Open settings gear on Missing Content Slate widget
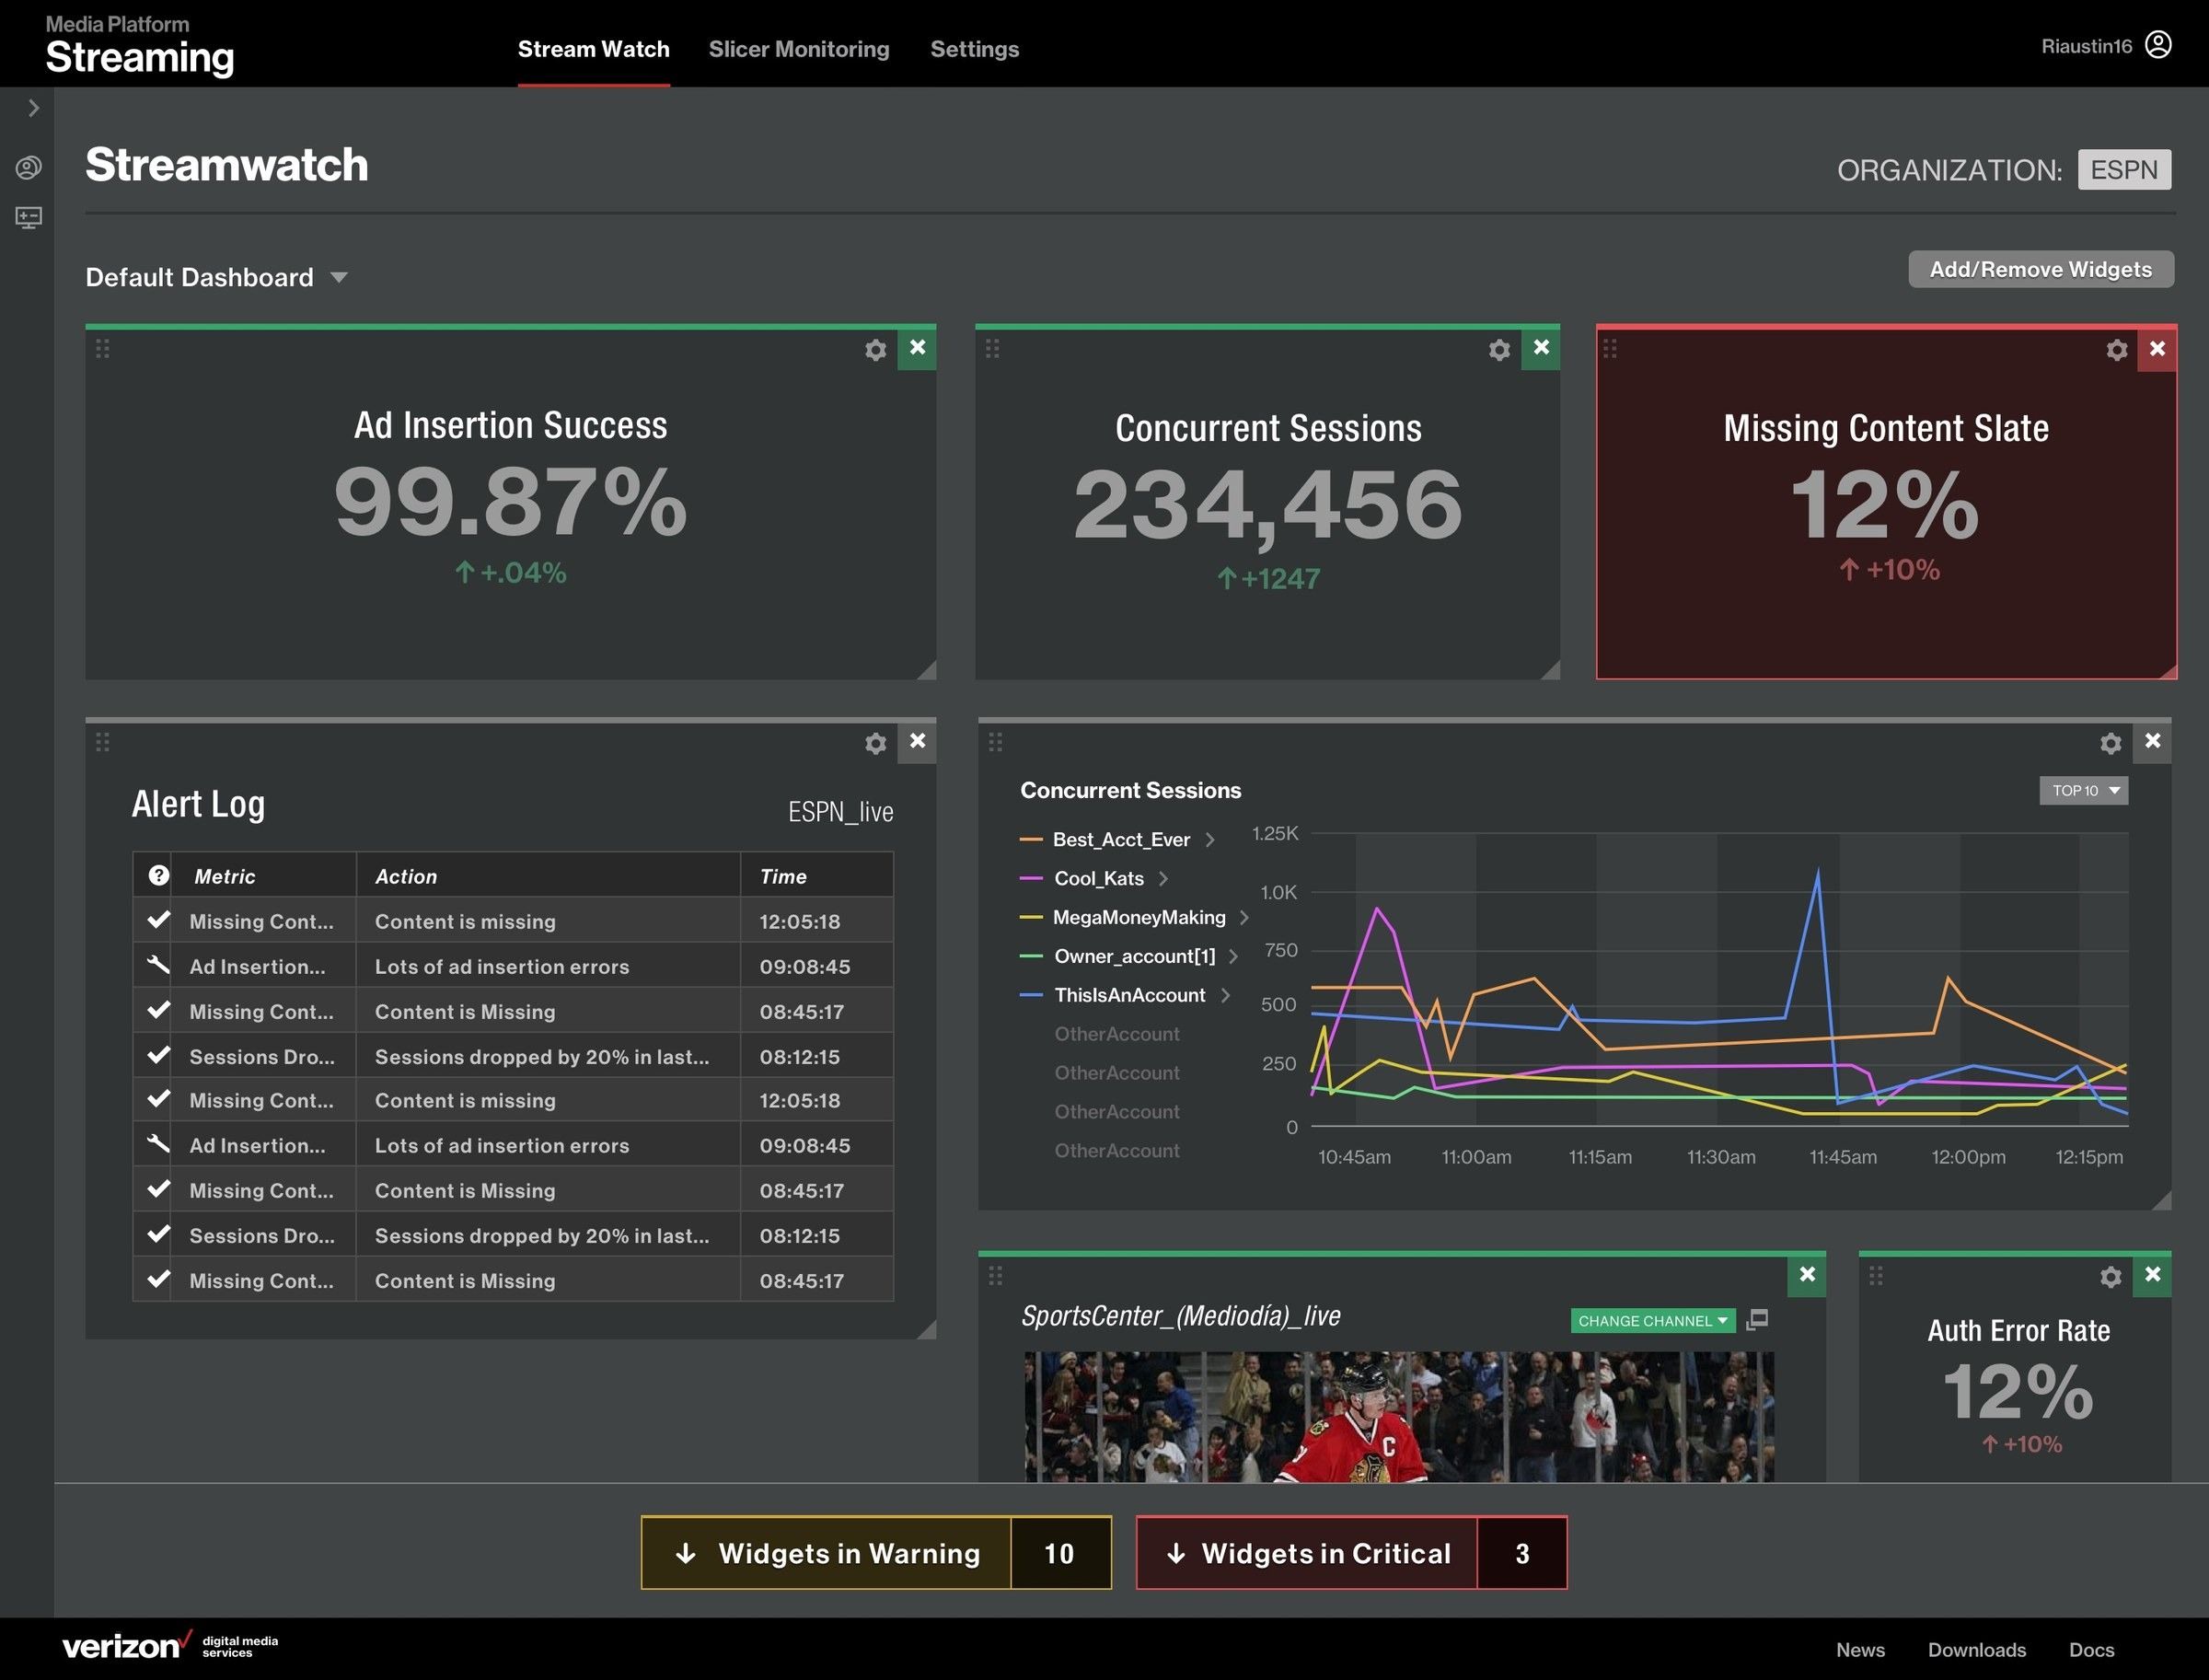This screenshot has height=1680, width=2209. click(x=2117, y=350)
